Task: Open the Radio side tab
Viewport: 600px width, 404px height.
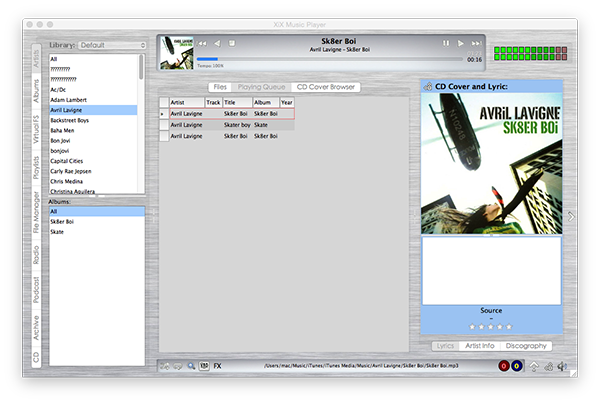Action: click(x=36, y=255)
